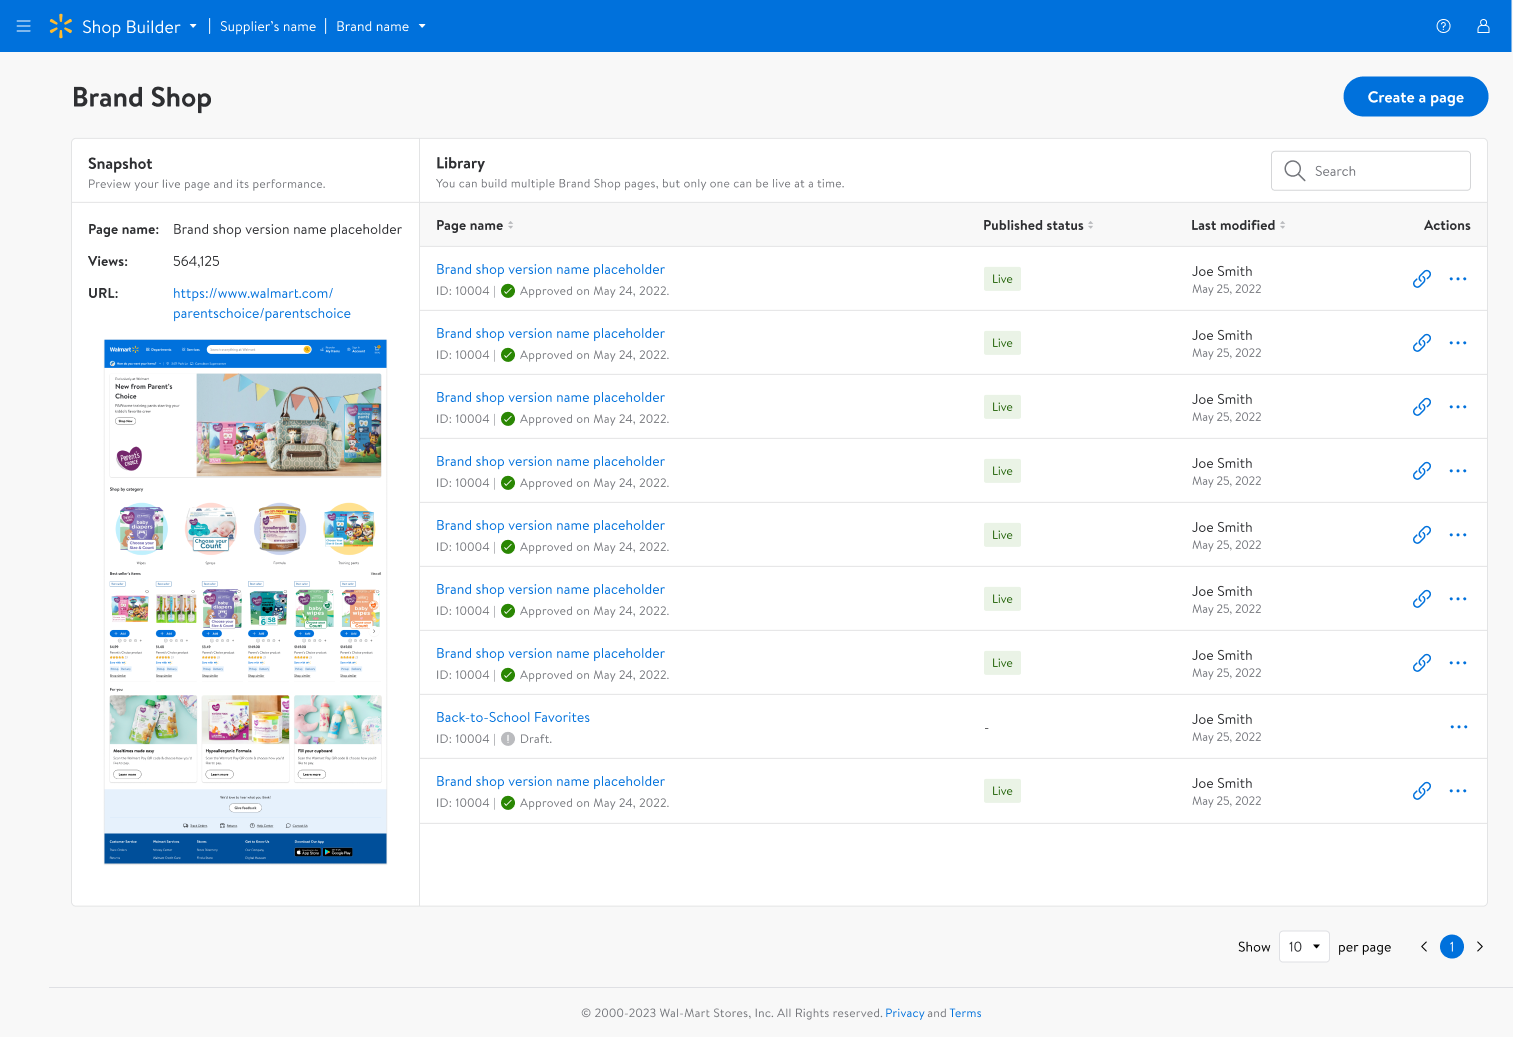Open more actions for Back-to-School Favorites row
The width and height of the screenshot is (1513, 1037).
[x=1458, y=727]
